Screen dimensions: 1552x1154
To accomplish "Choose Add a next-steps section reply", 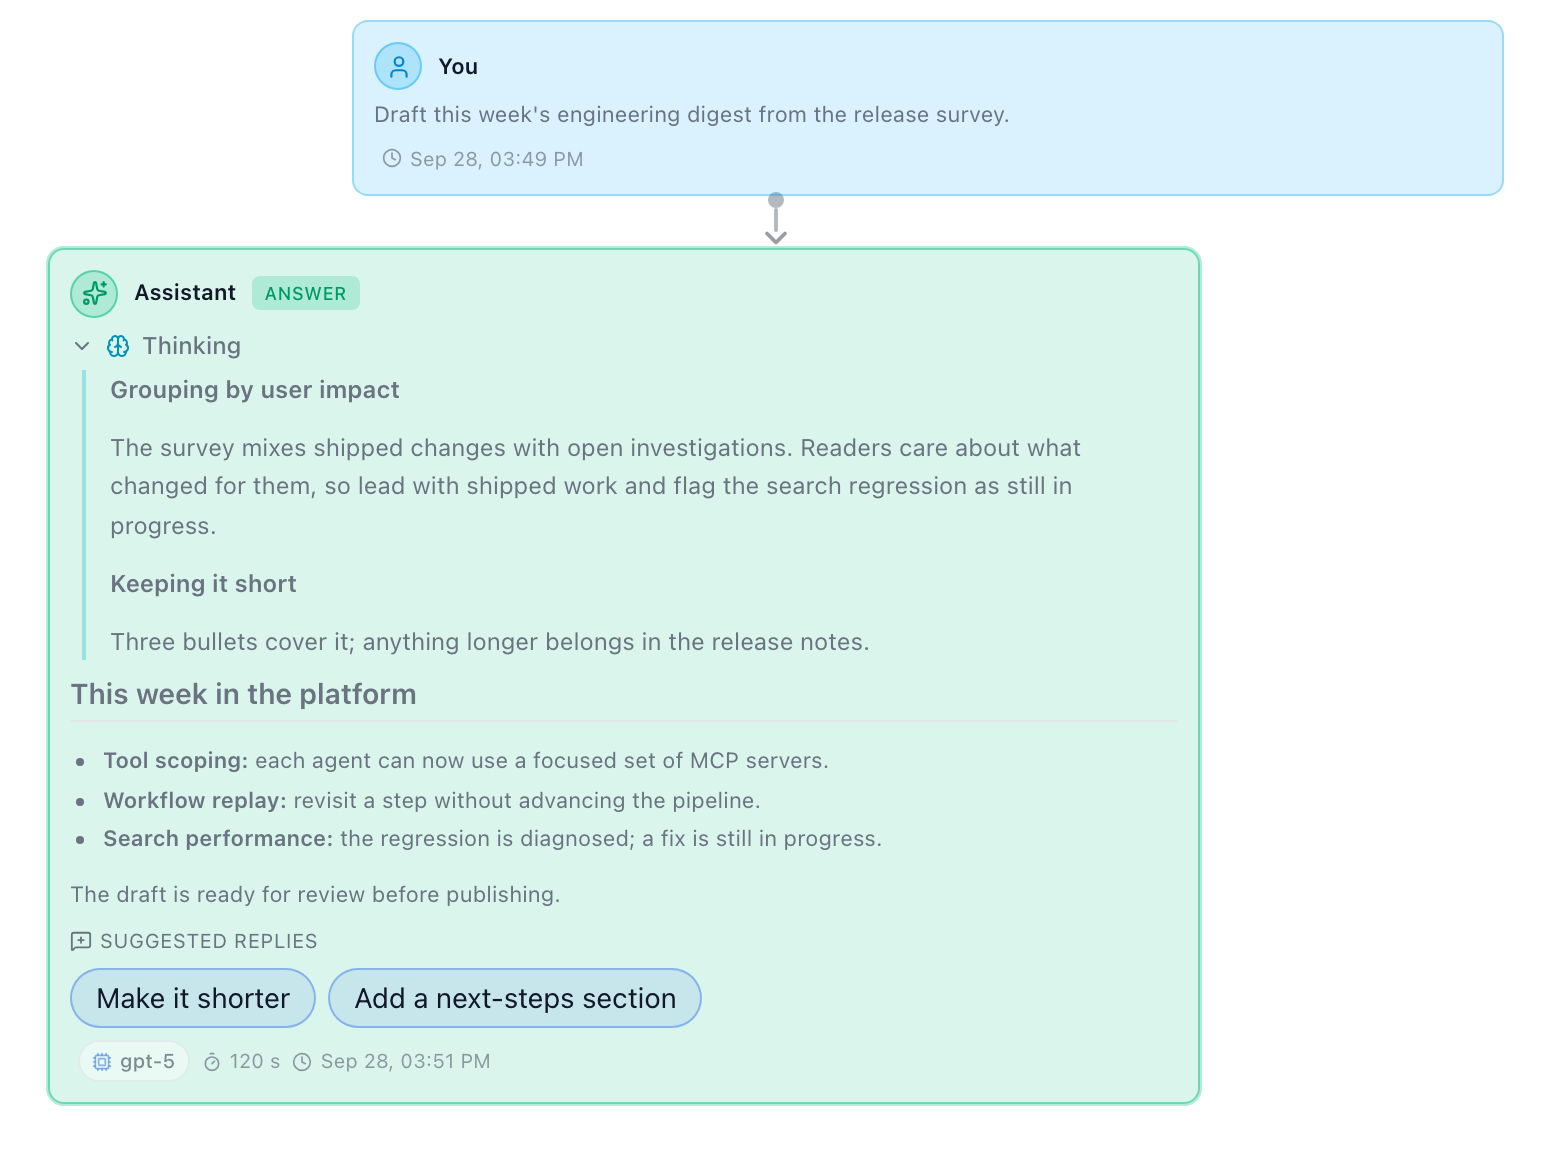I will (515, 998).
